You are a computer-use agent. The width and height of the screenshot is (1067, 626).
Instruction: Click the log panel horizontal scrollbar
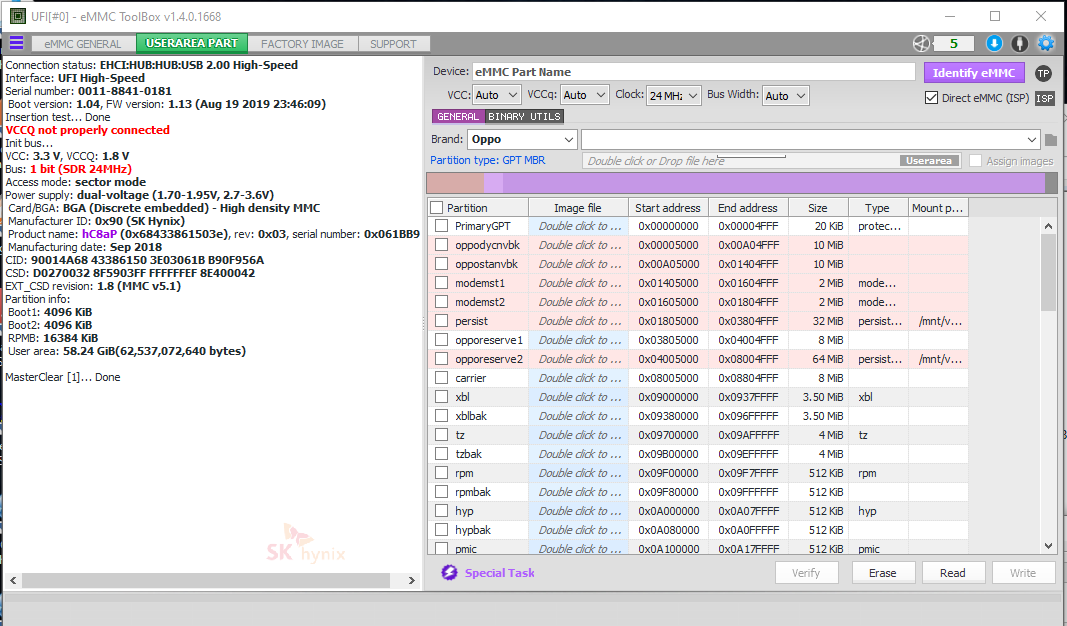pos(206,580)
